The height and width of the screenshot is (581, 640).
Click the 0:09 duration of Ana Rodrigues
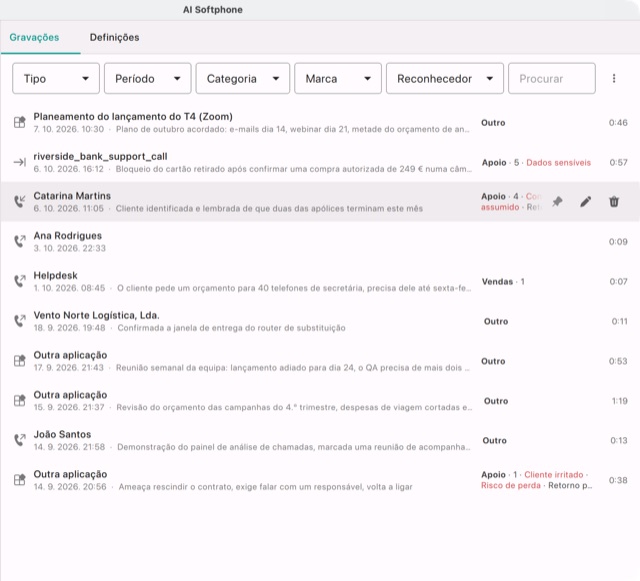(x=618, y=242)
